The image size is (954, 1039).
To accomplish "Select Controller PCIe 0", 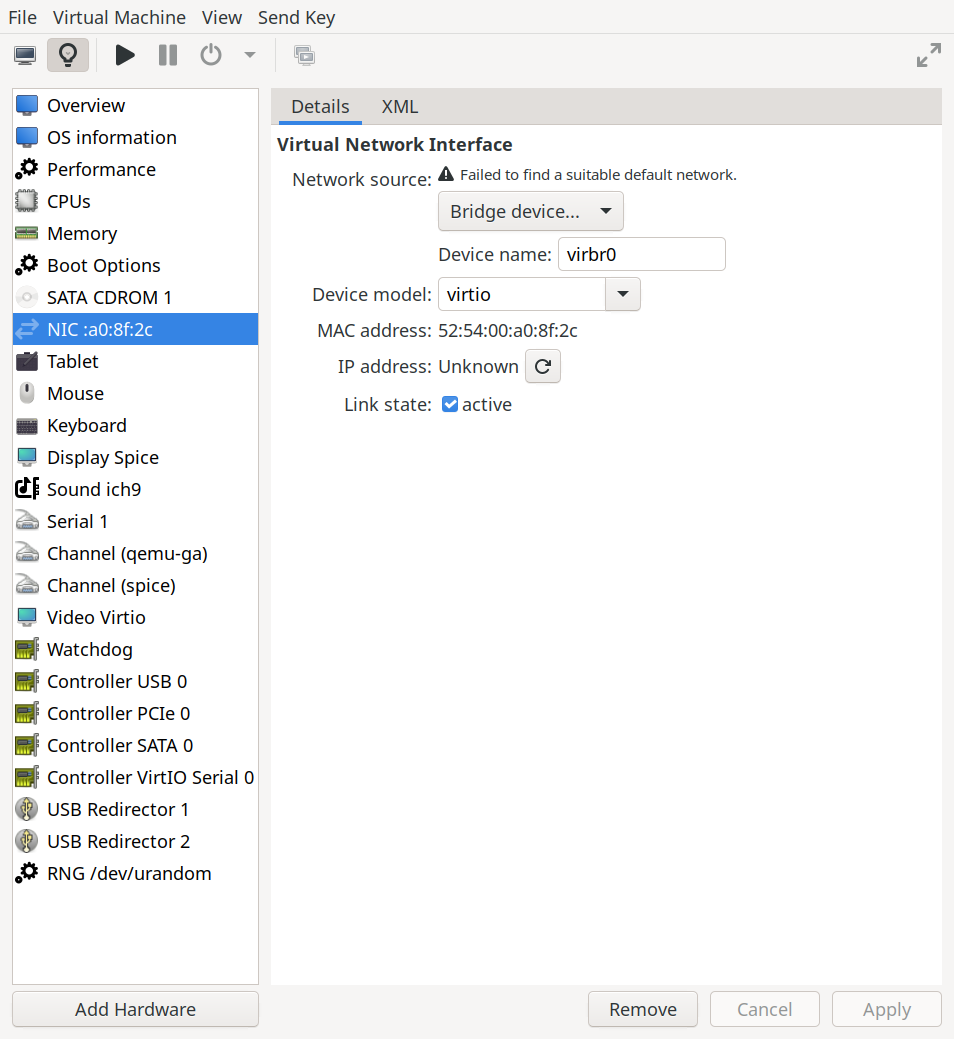I will click(135, 714).
